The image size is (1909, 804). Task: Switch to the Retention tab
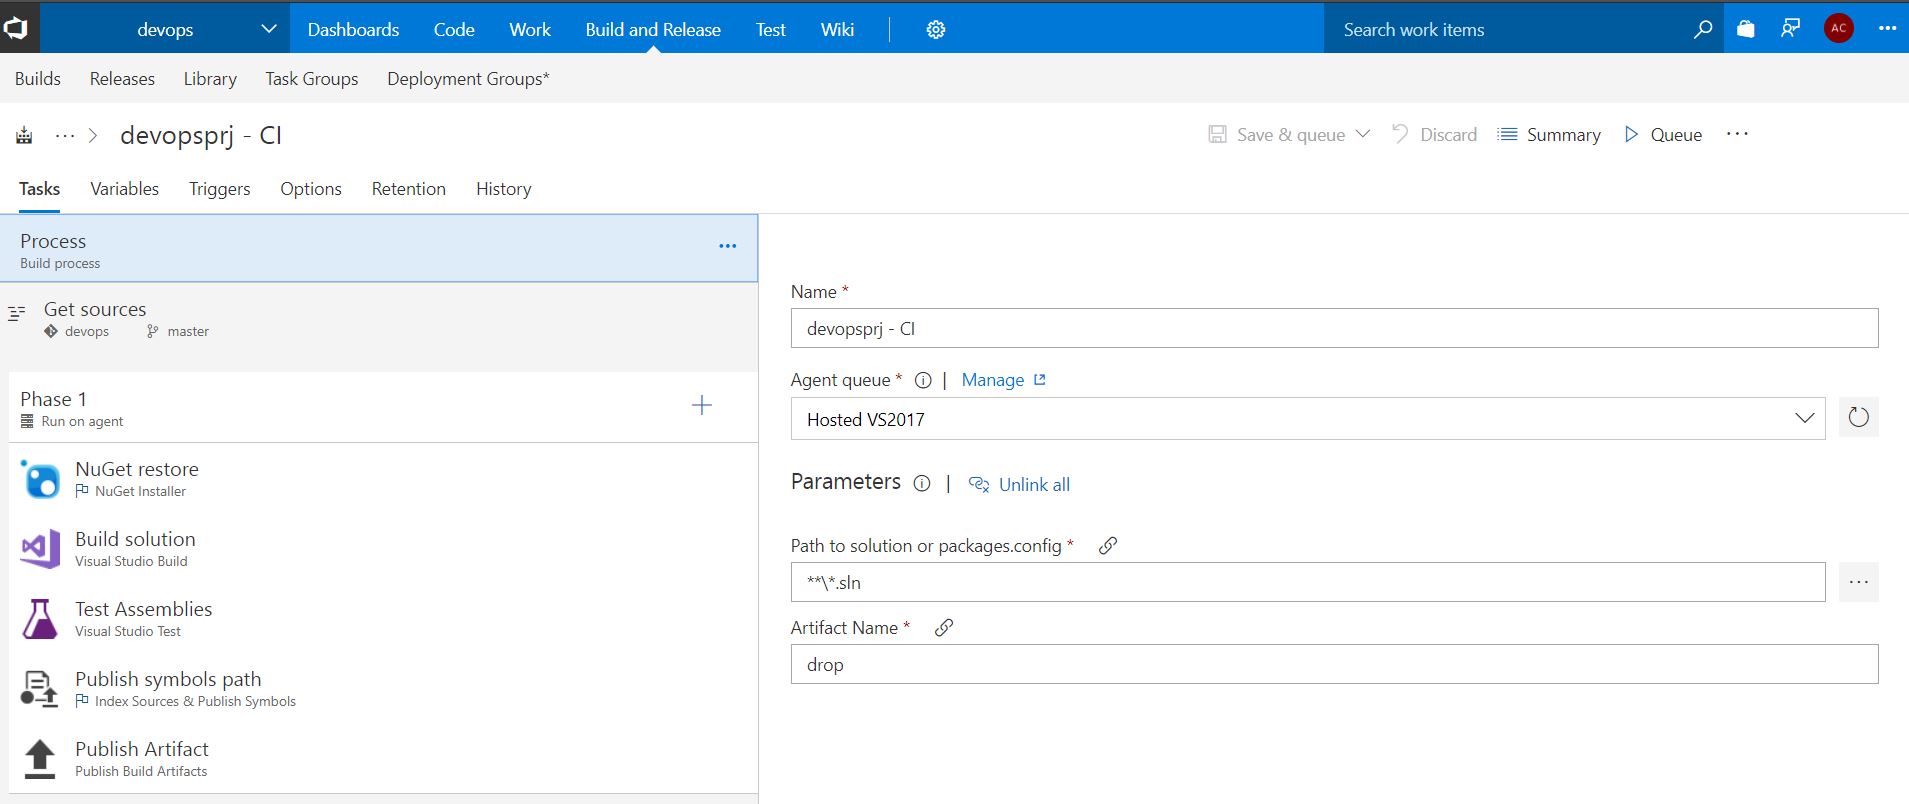408,189
